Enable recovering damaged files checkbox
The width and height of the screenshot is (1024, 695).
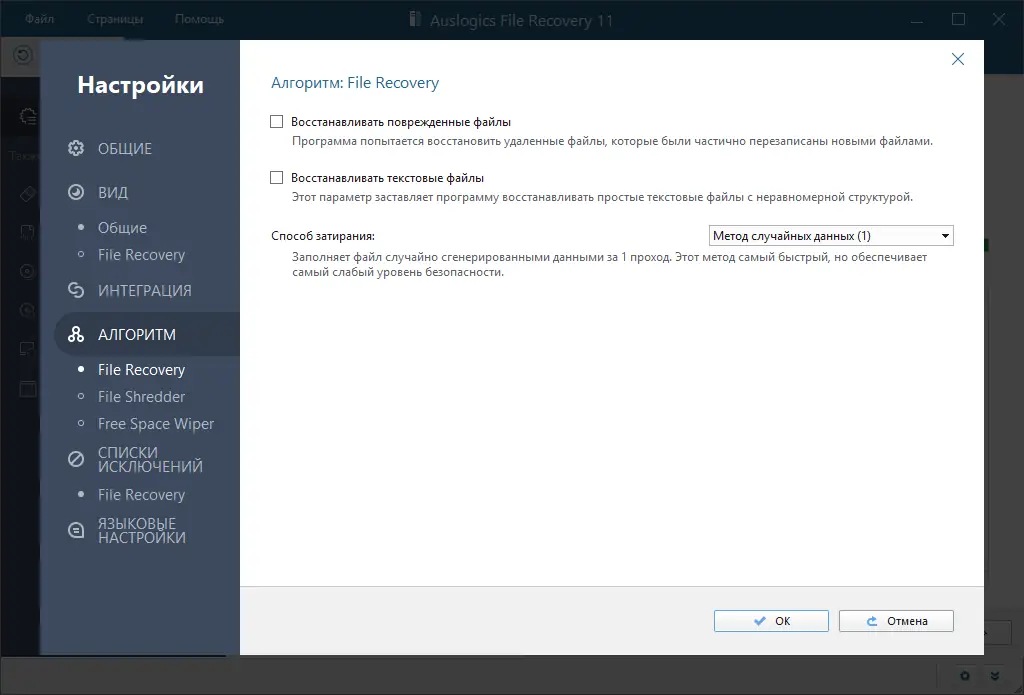276,120
